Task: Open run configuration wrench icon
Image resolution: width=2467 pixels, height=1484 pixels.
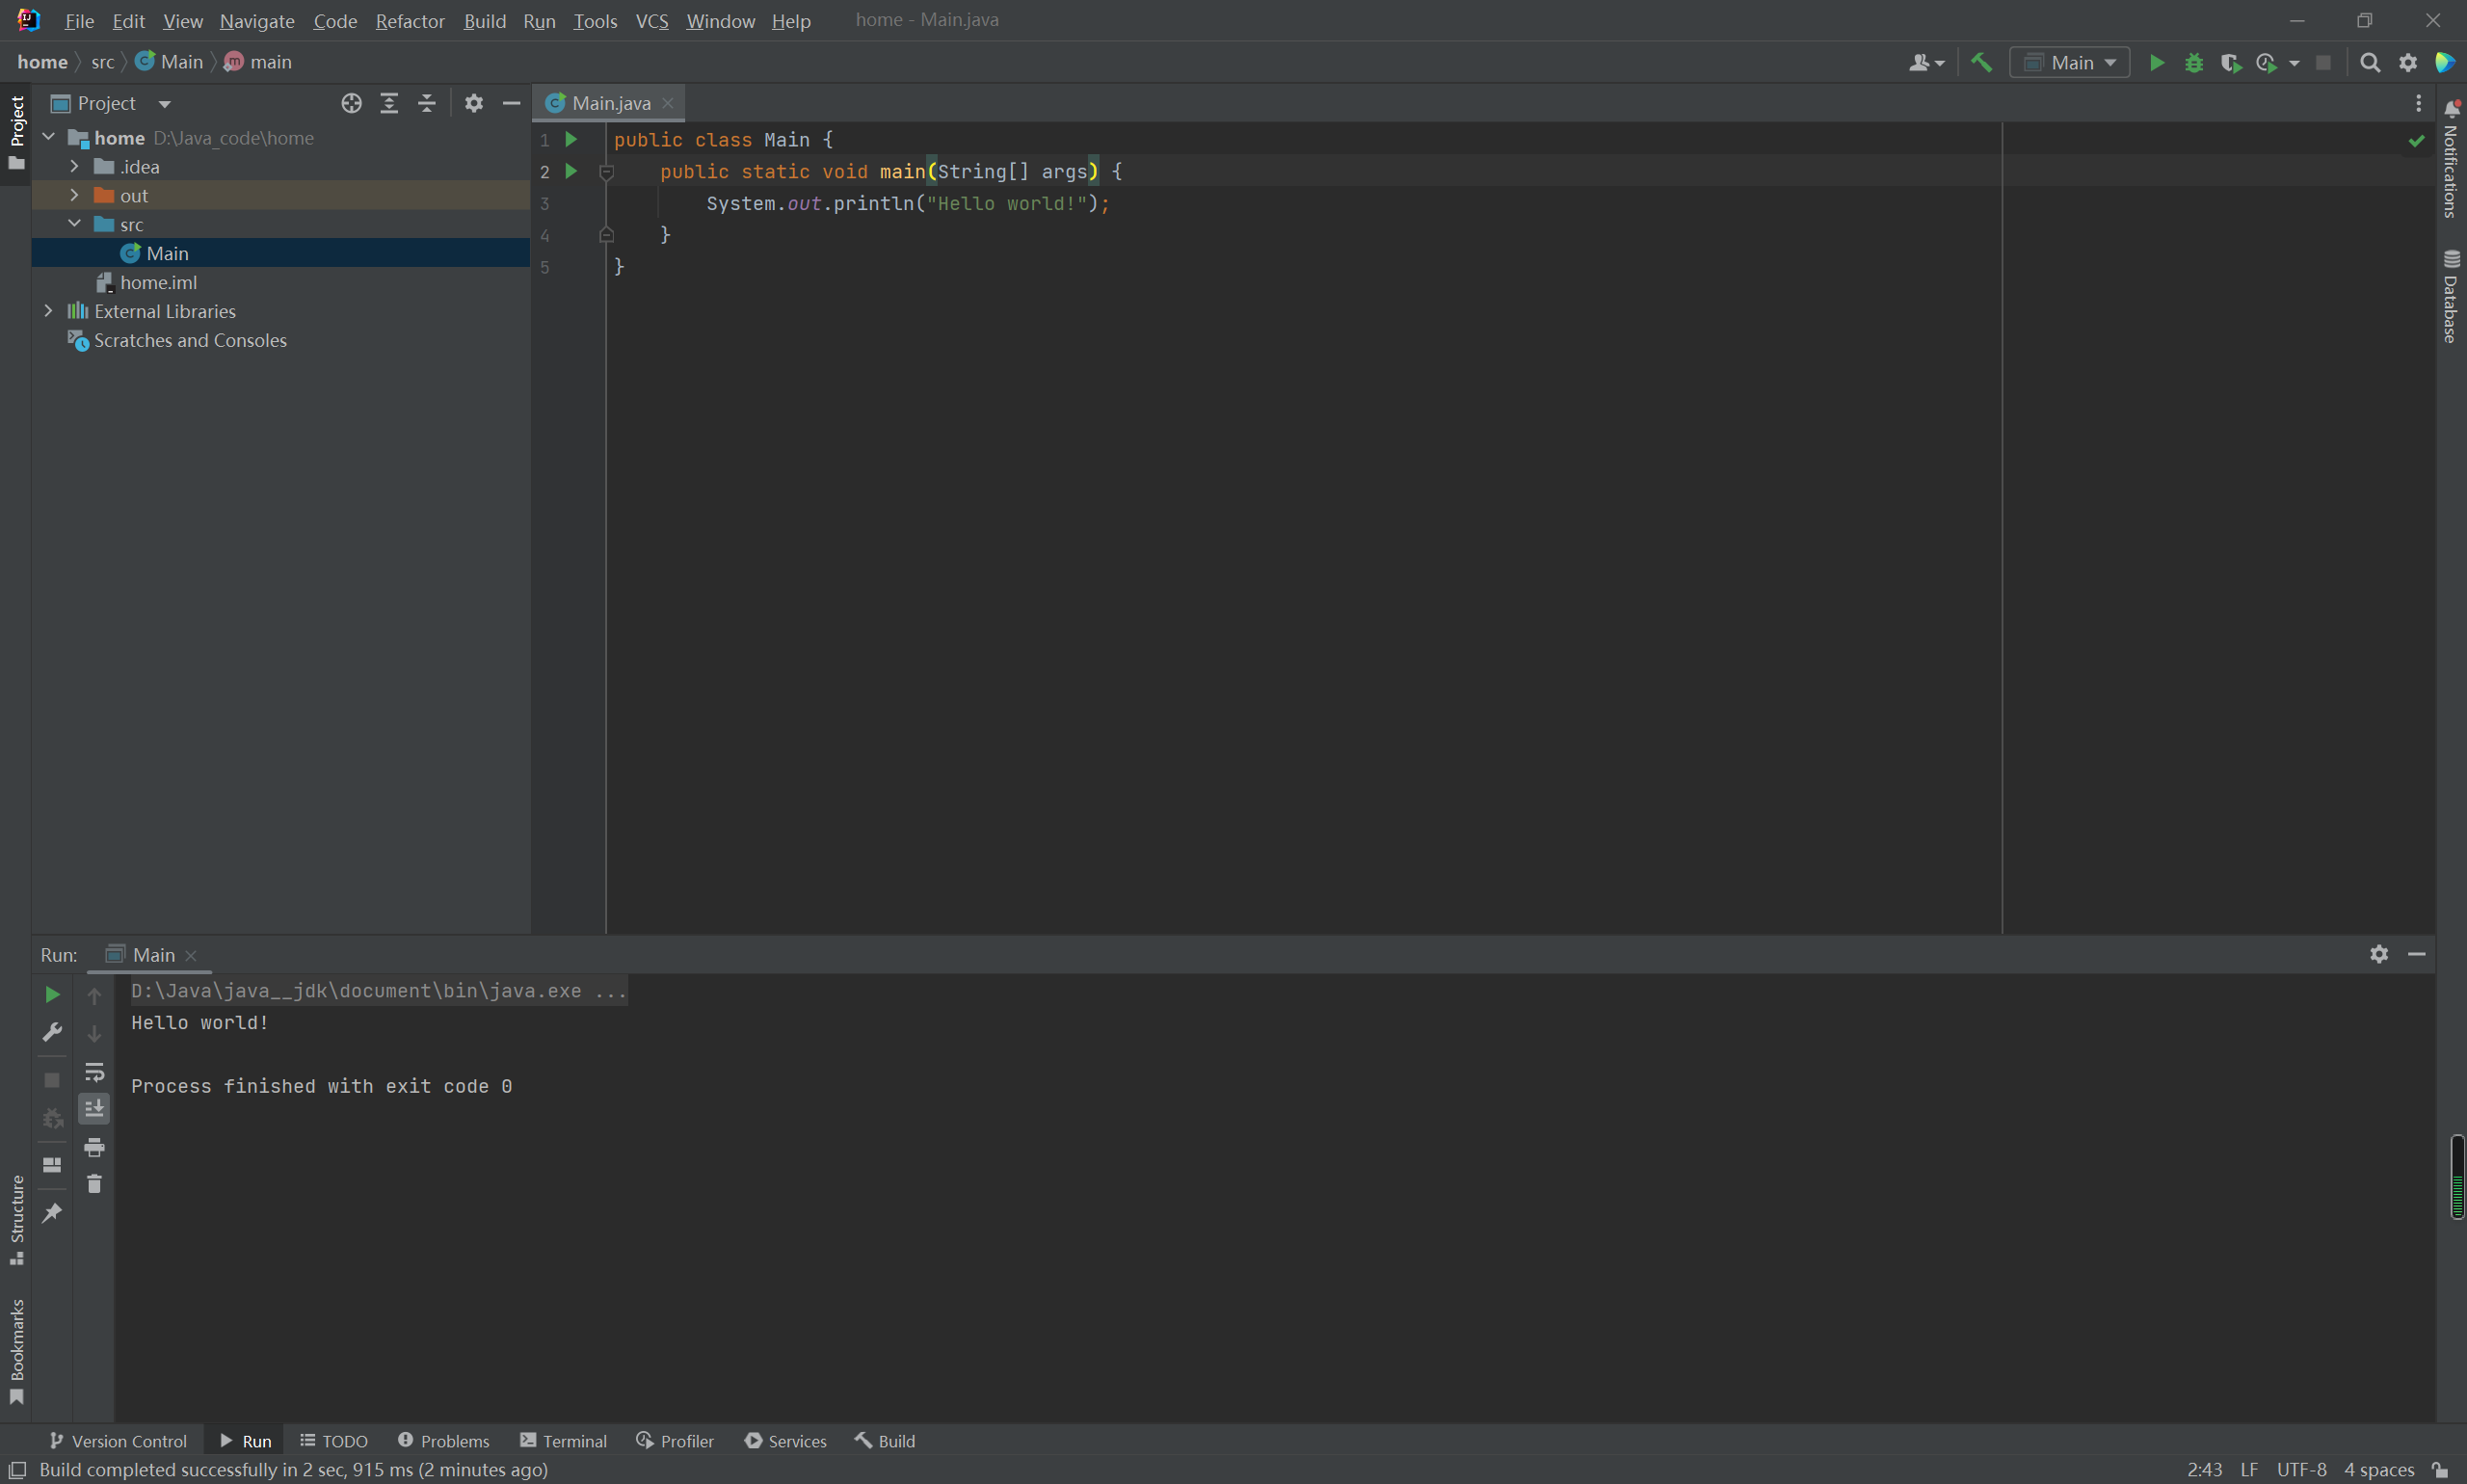Action: click(x=52, y=1032)
